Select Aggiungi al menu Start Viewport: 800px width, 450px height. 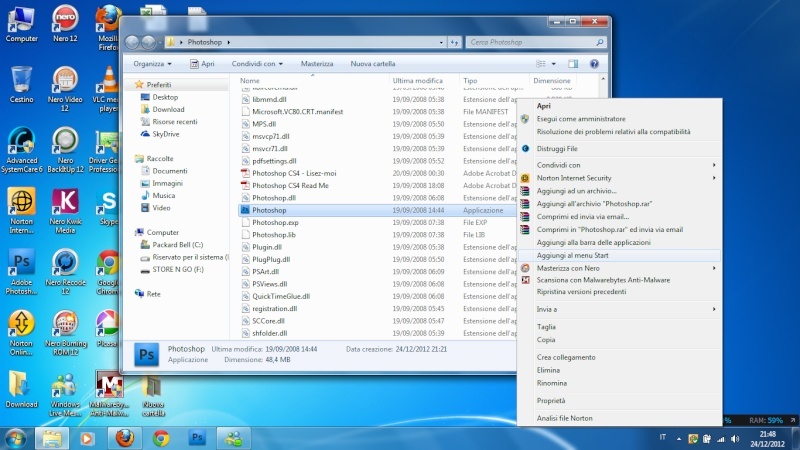pos(619,255)
